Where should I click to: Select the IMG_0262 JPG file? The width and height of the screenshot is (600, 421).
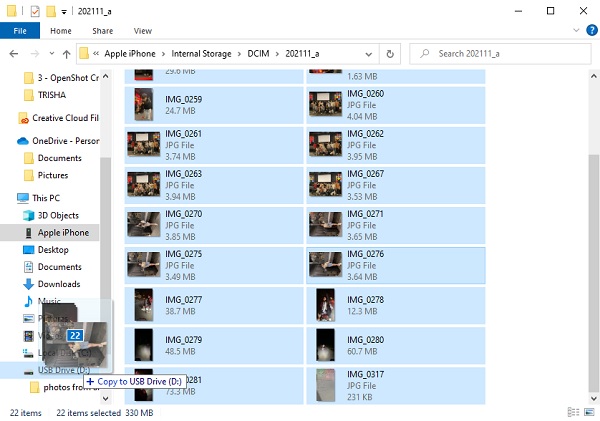click(x=396, y=145)
